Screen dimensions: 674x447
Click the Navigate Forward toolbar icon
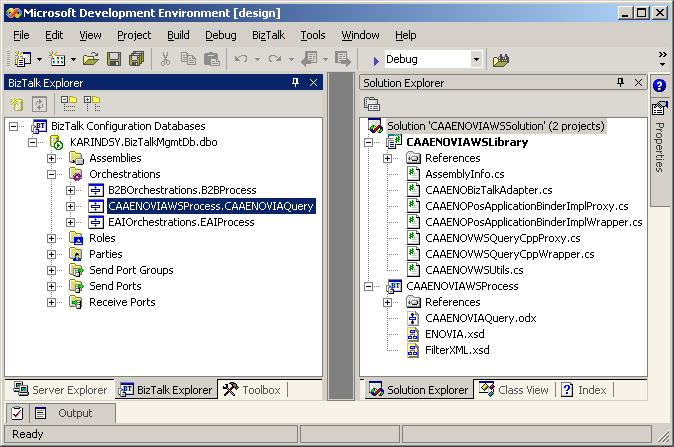point(343,59)
